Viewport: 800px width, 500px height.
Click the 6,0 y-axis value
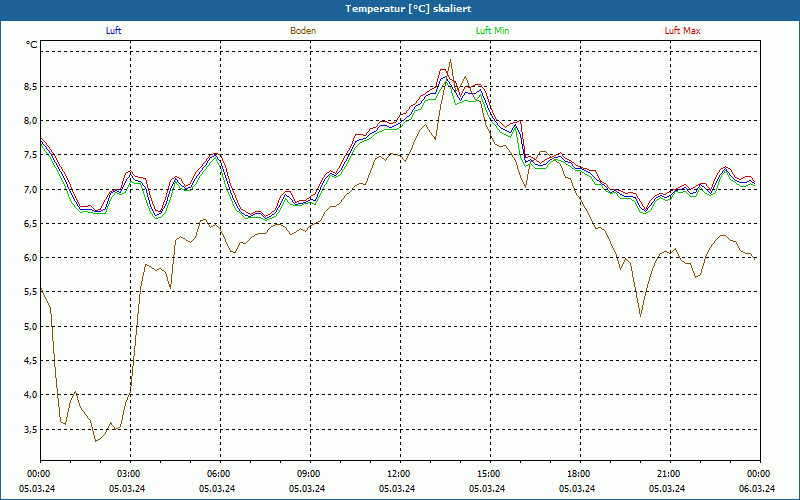[x=31, y=258]
